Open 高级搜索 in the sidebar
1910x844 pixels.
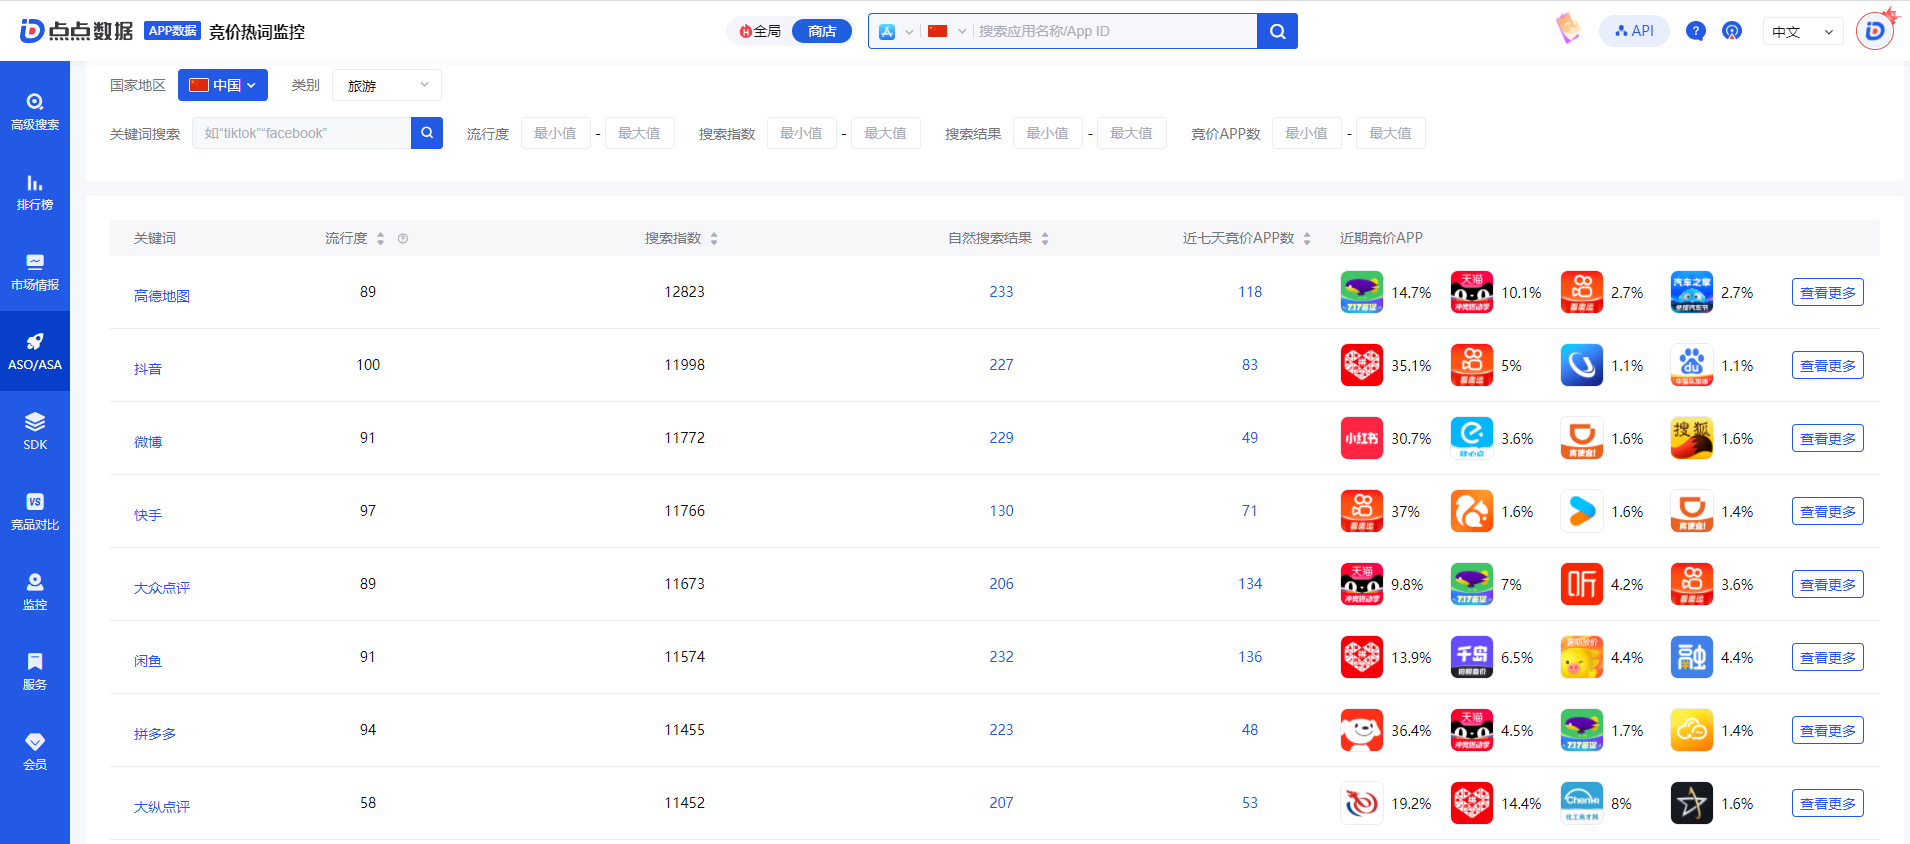pos(35,111)
